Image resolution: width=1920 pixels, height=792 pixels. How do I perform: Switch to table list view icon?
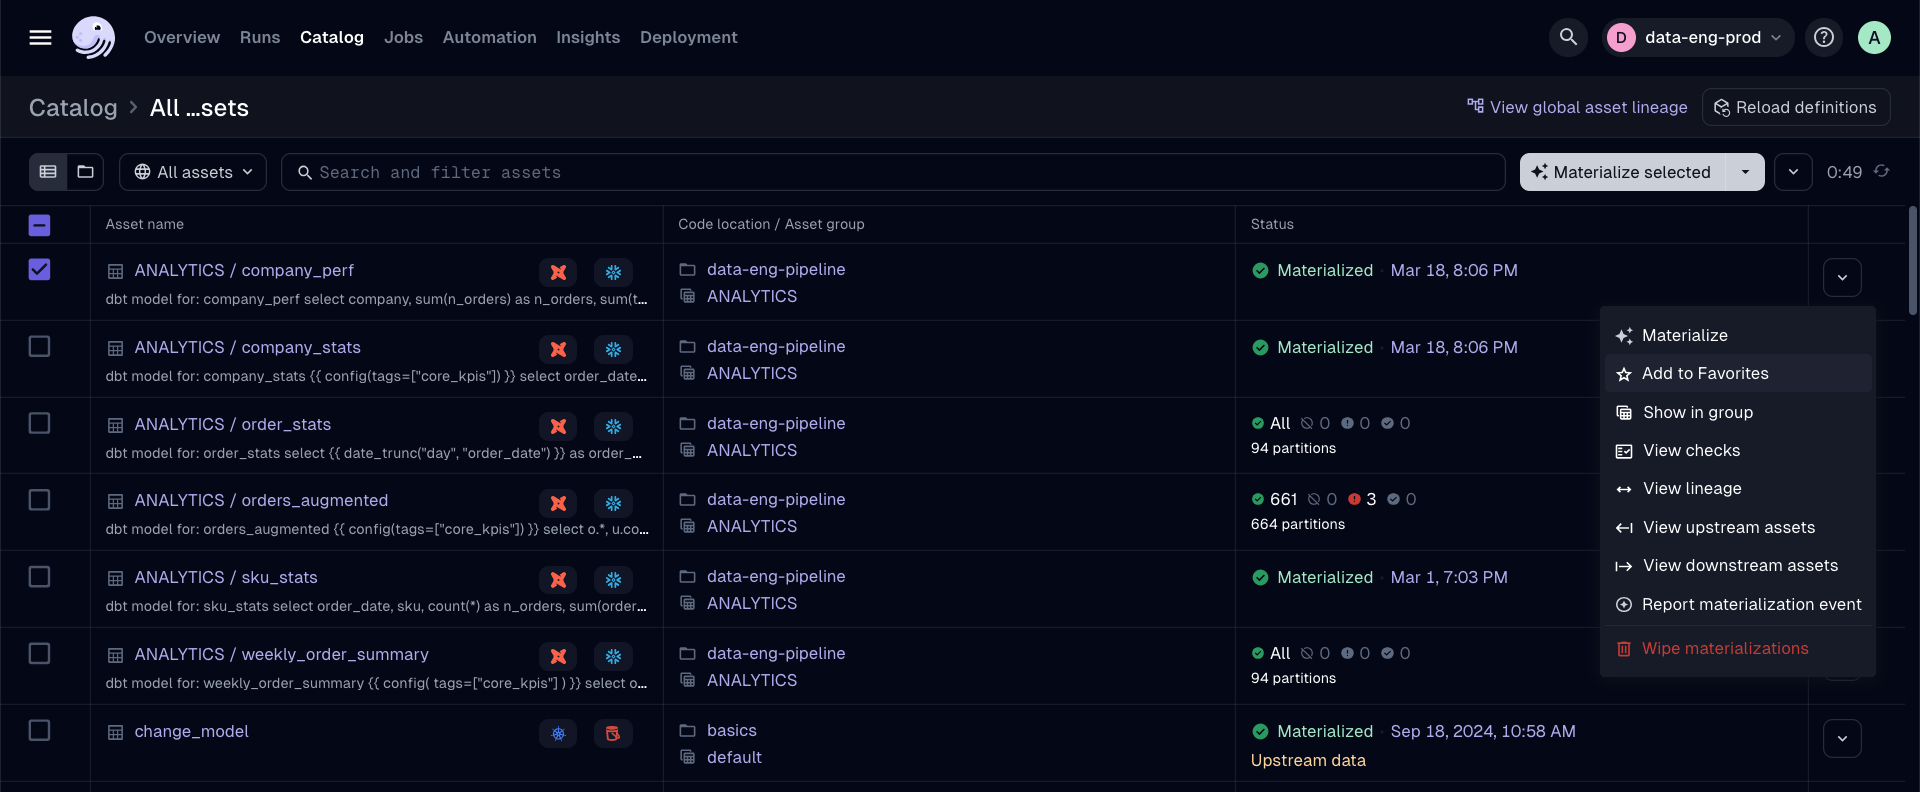tap(48, 172)
